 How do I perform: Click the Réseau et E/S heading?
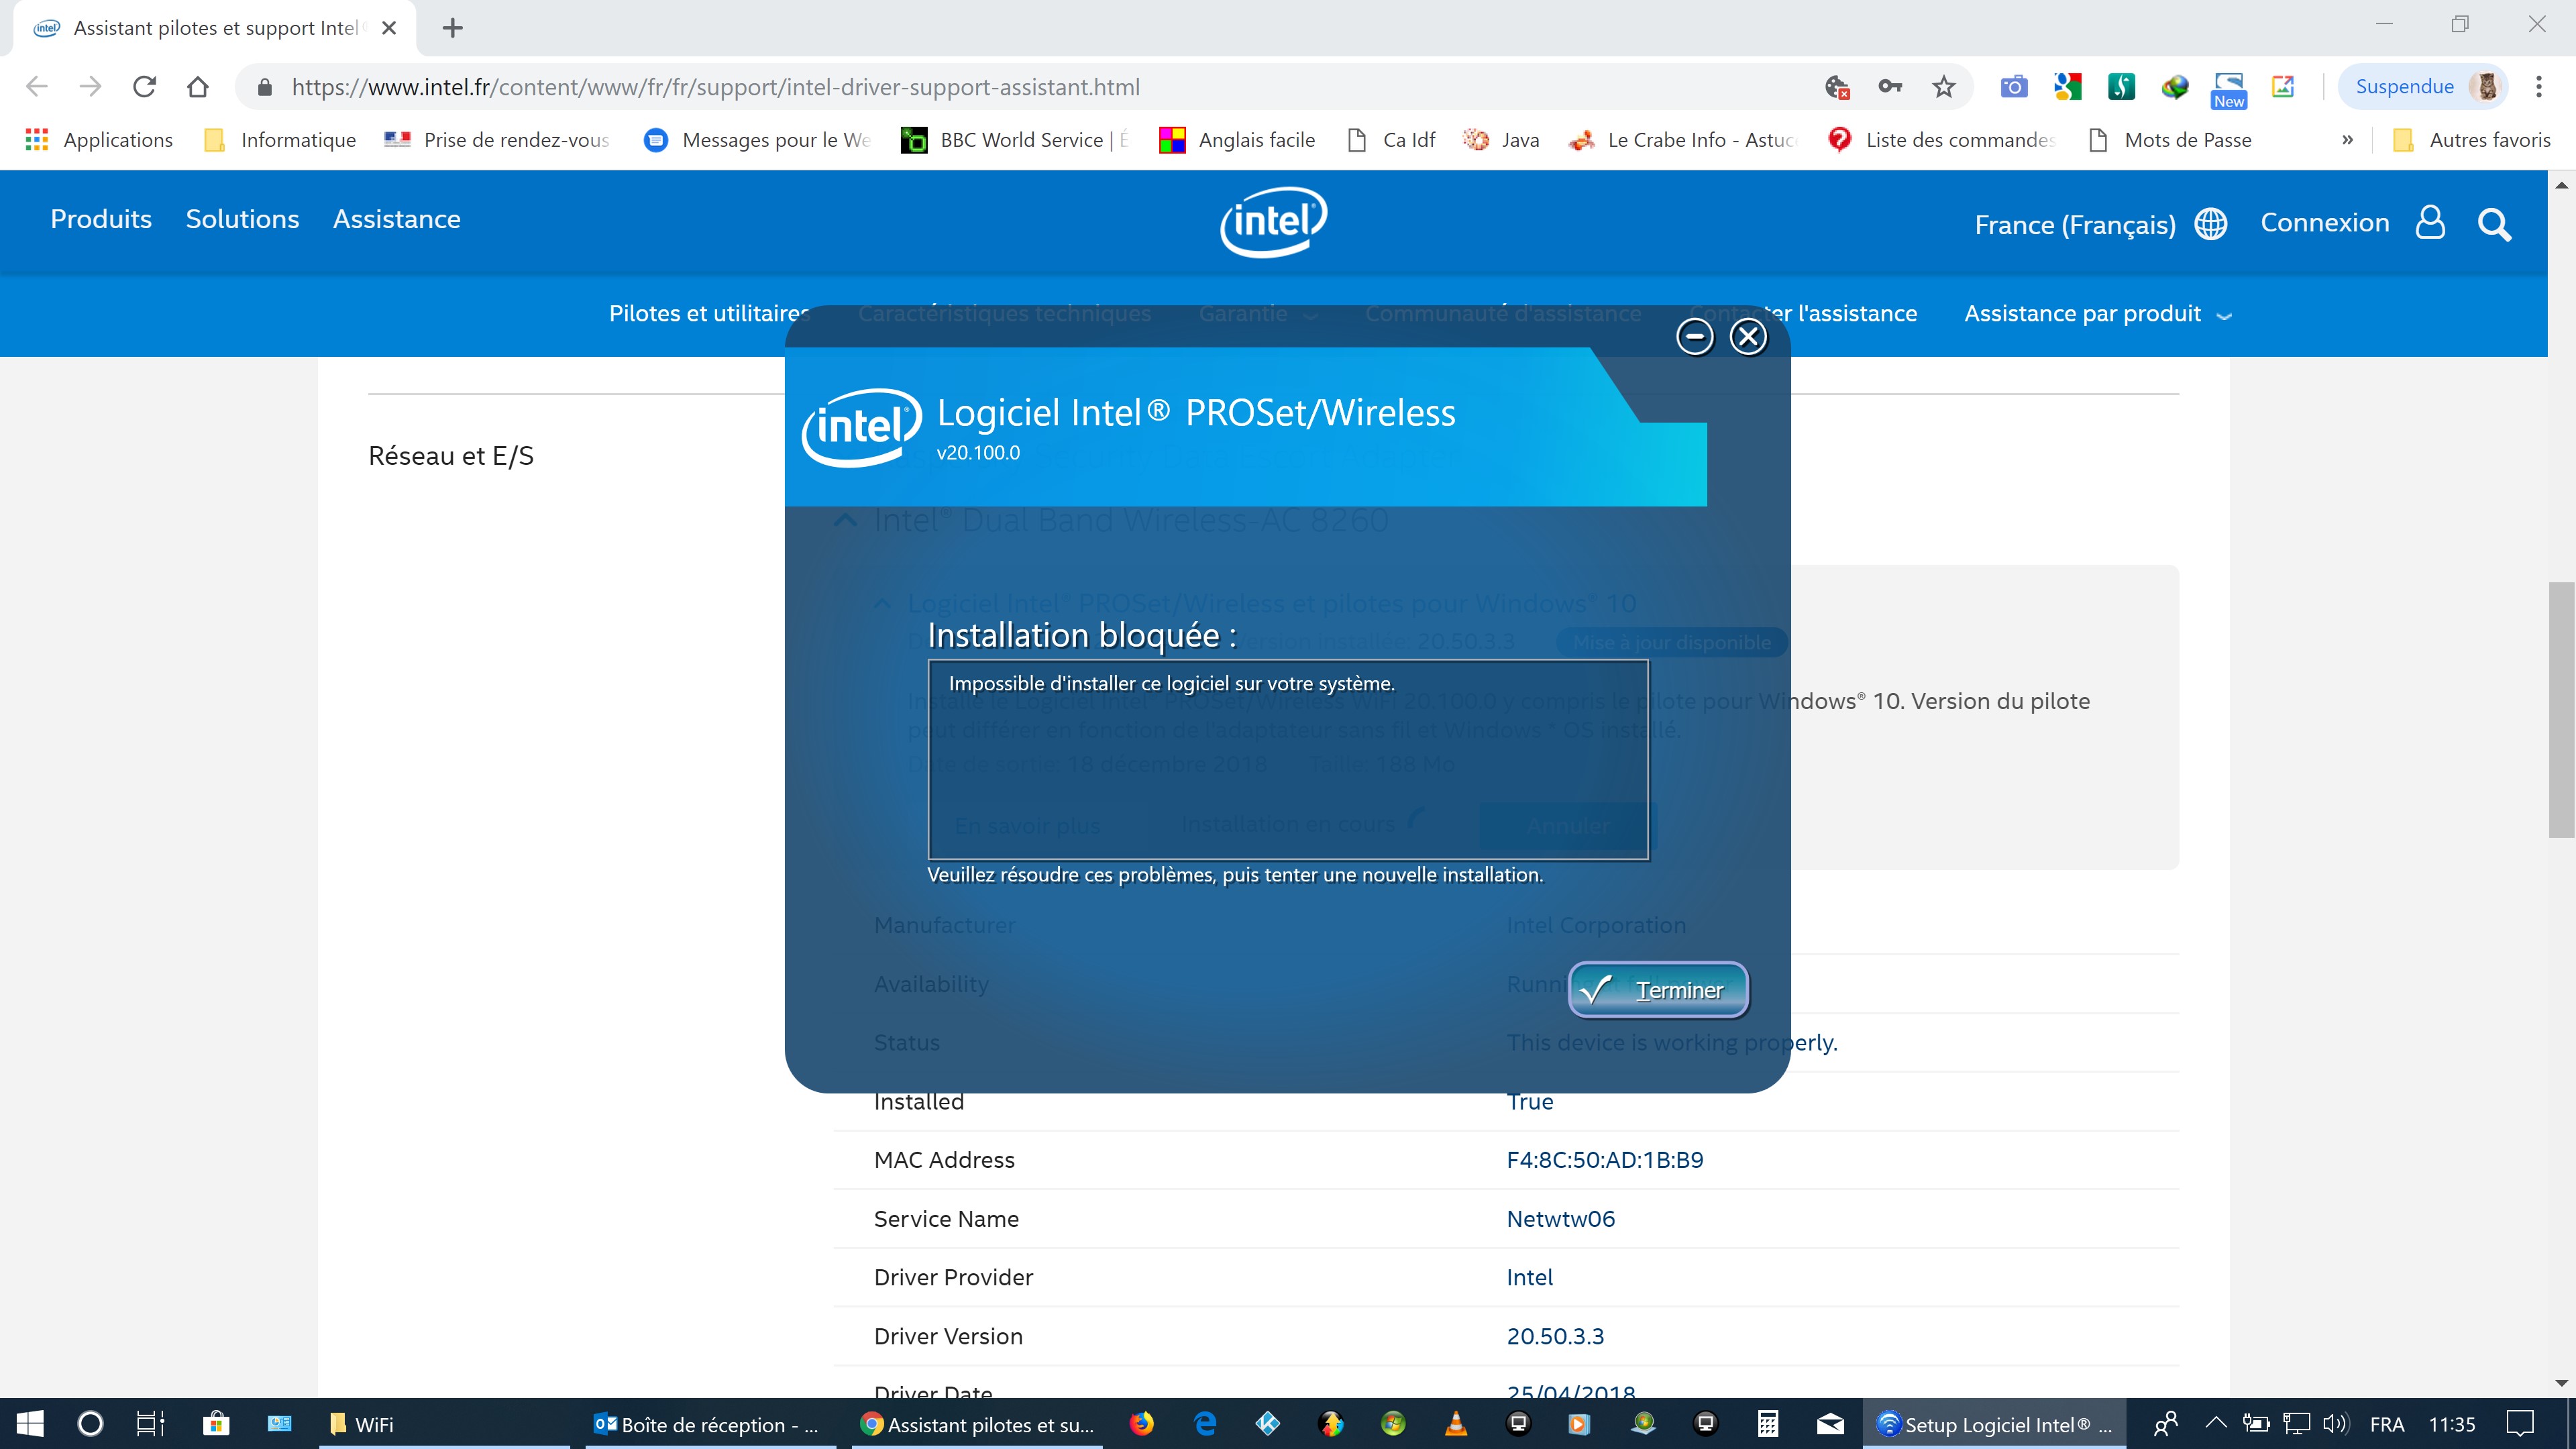tap(451, 456)
